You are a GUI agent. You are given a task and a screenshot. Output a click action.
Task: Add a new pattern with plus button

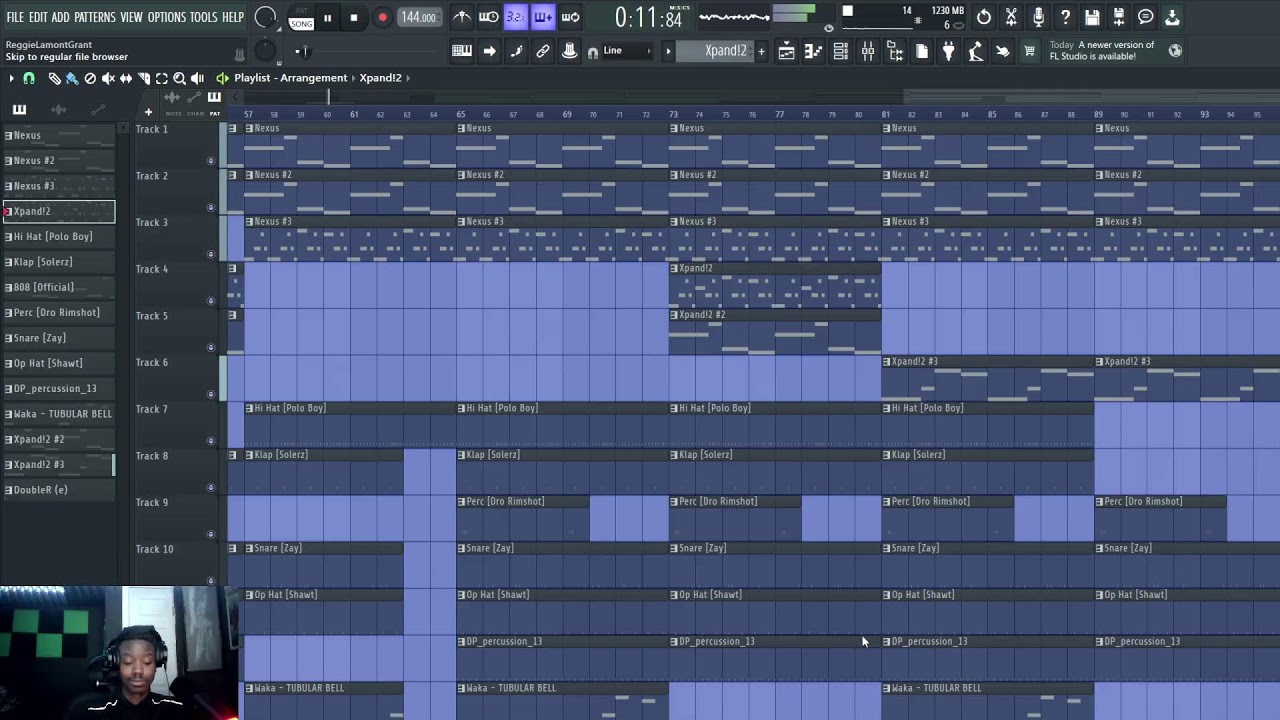761,51
